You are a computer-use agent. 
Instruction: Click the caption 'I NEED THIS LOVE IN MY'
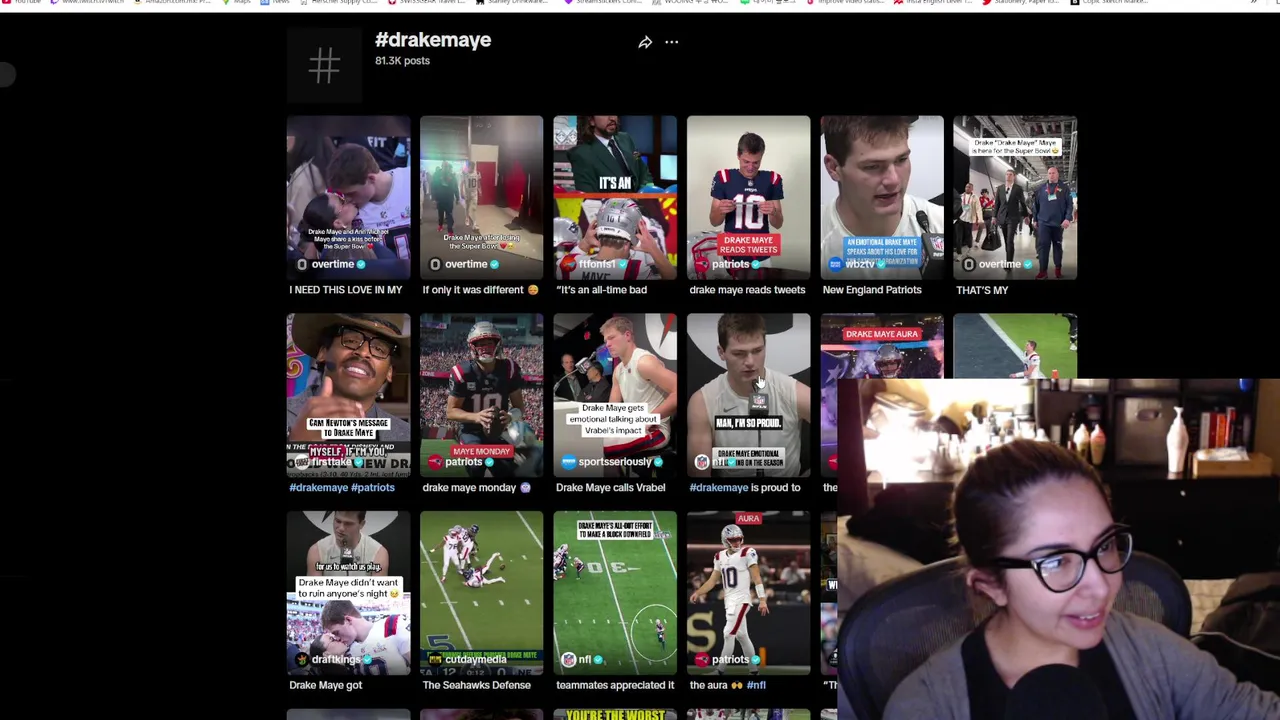pyautogui.click(x=346, y=290)
